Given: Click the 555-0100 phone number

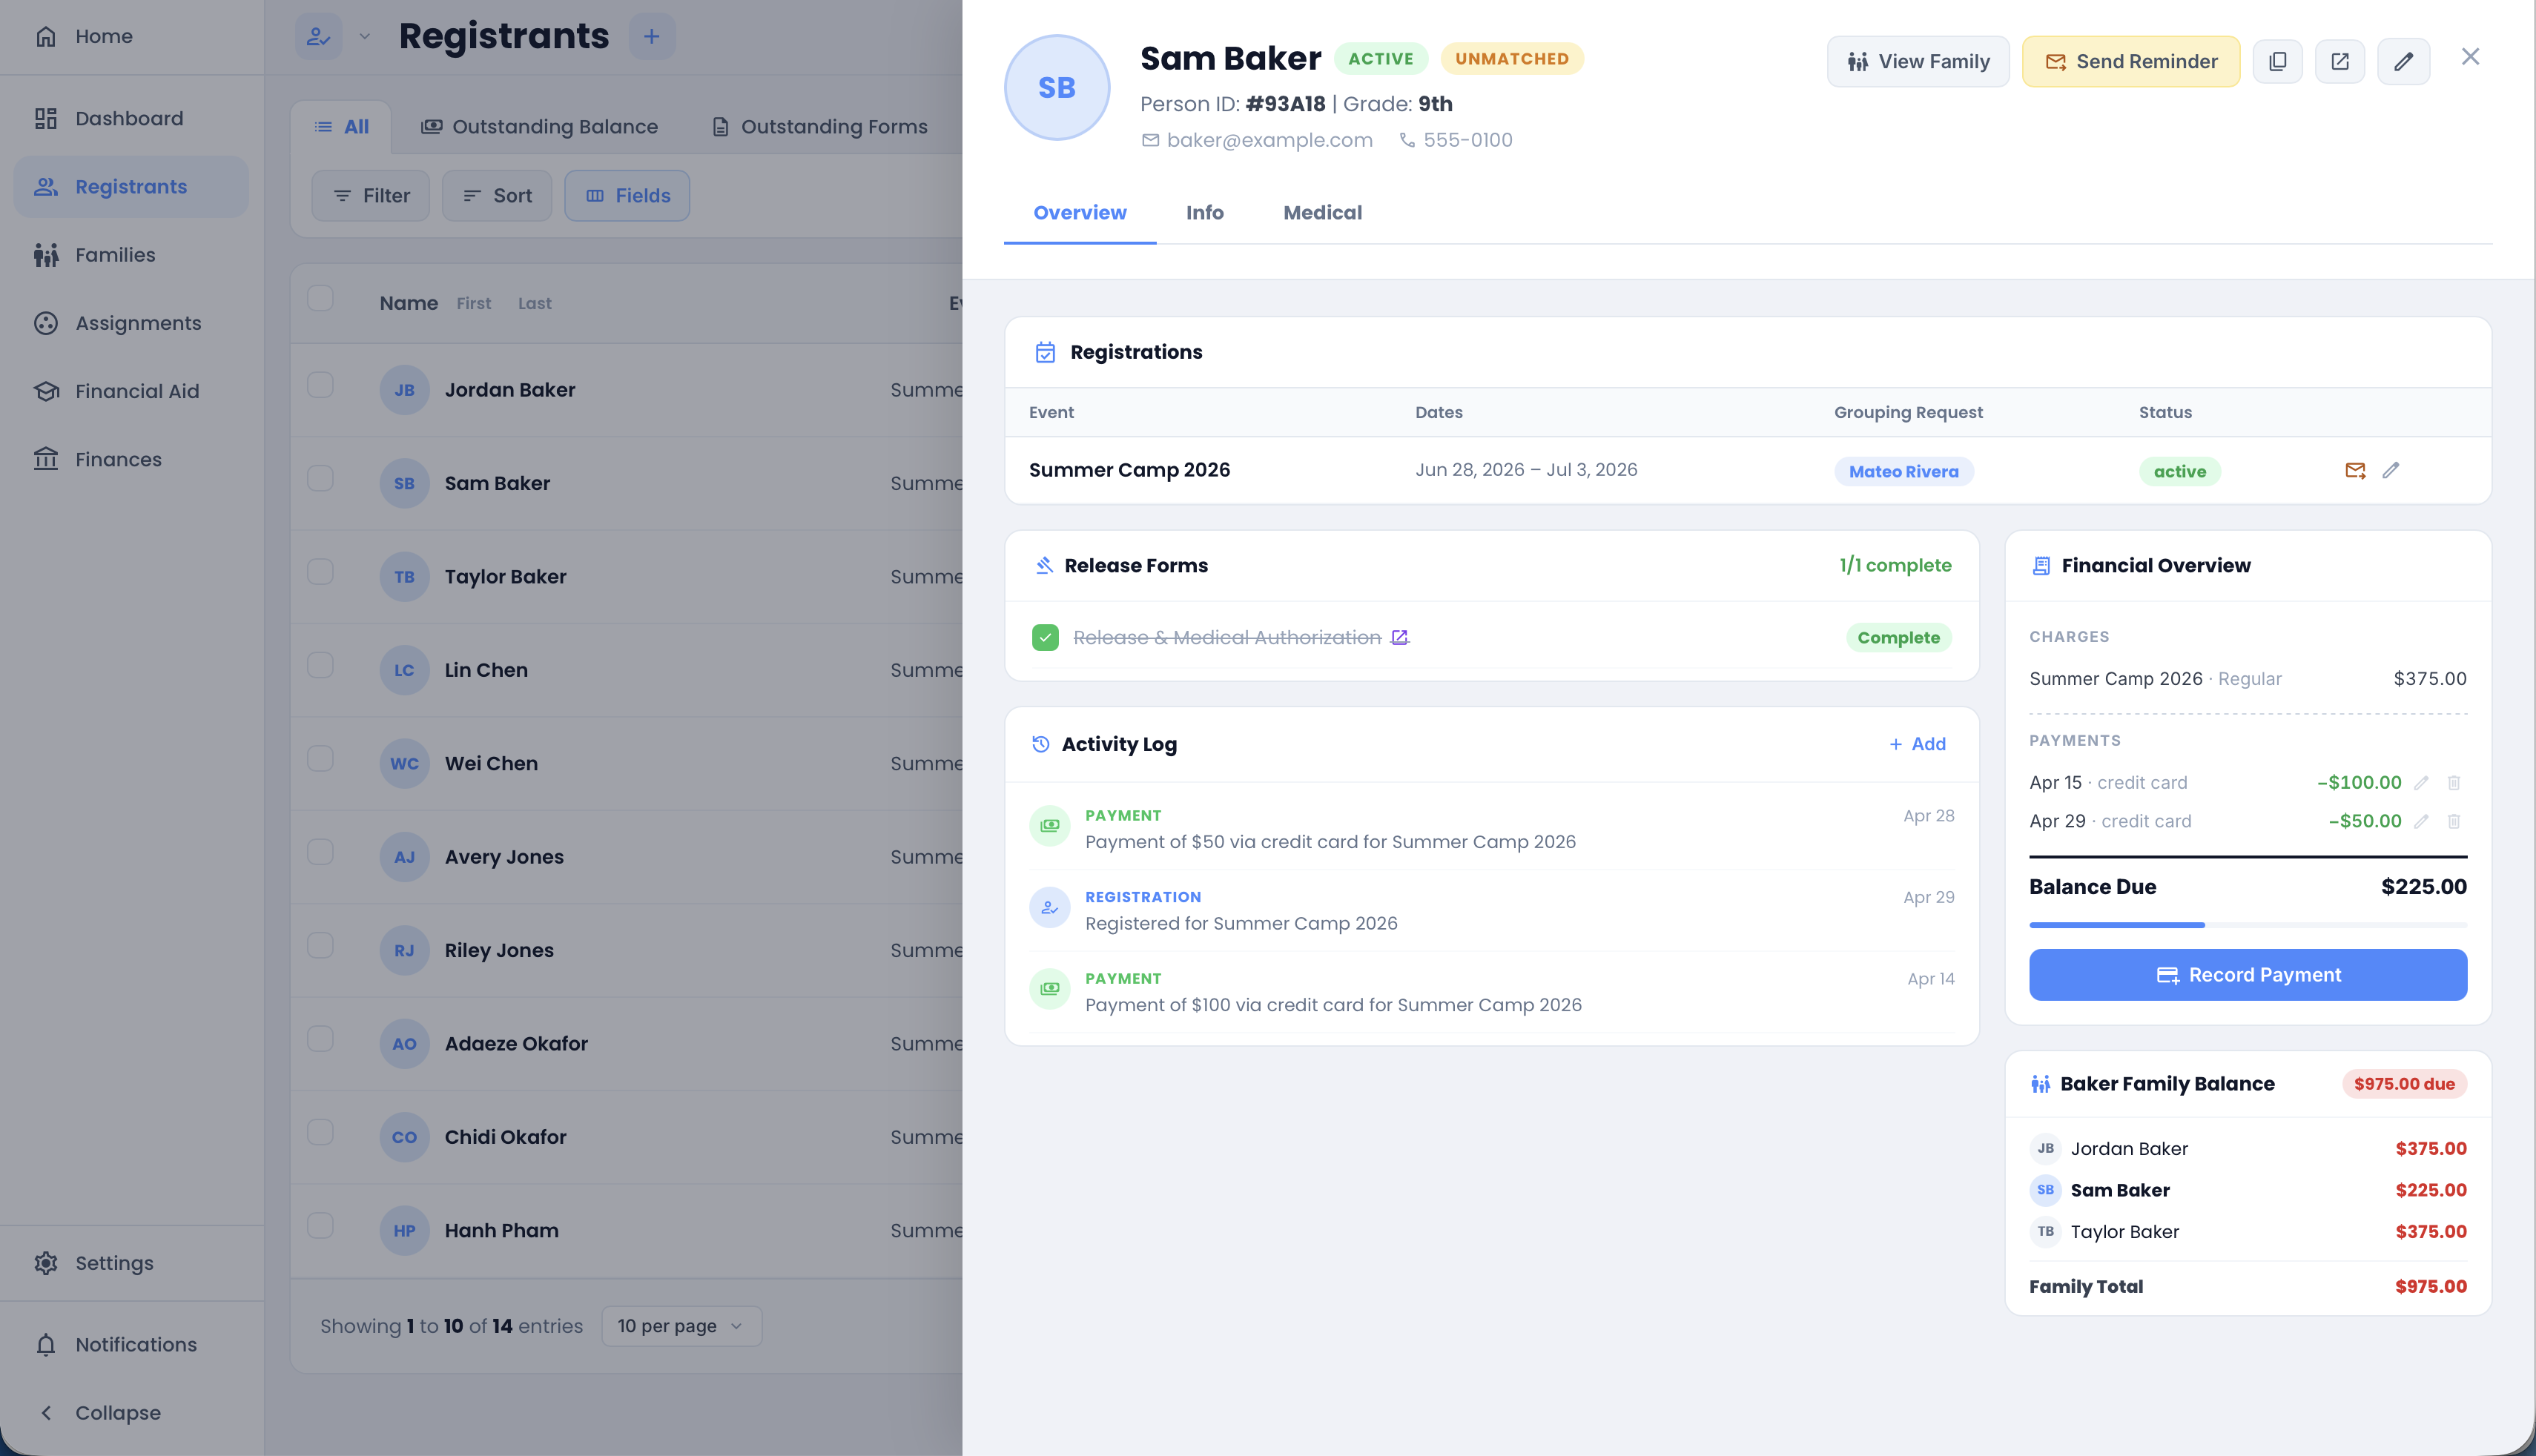Looking at the screenshot, I should coord(1467,140).
